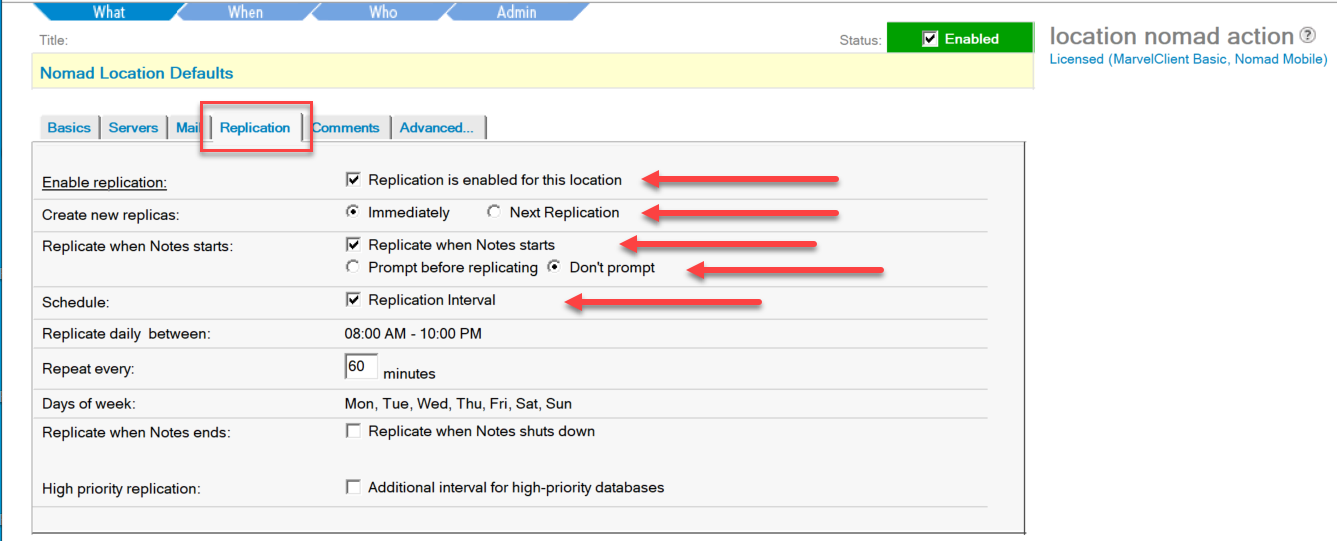Enable Replicate when Notes shuts down

pos(353,431)
